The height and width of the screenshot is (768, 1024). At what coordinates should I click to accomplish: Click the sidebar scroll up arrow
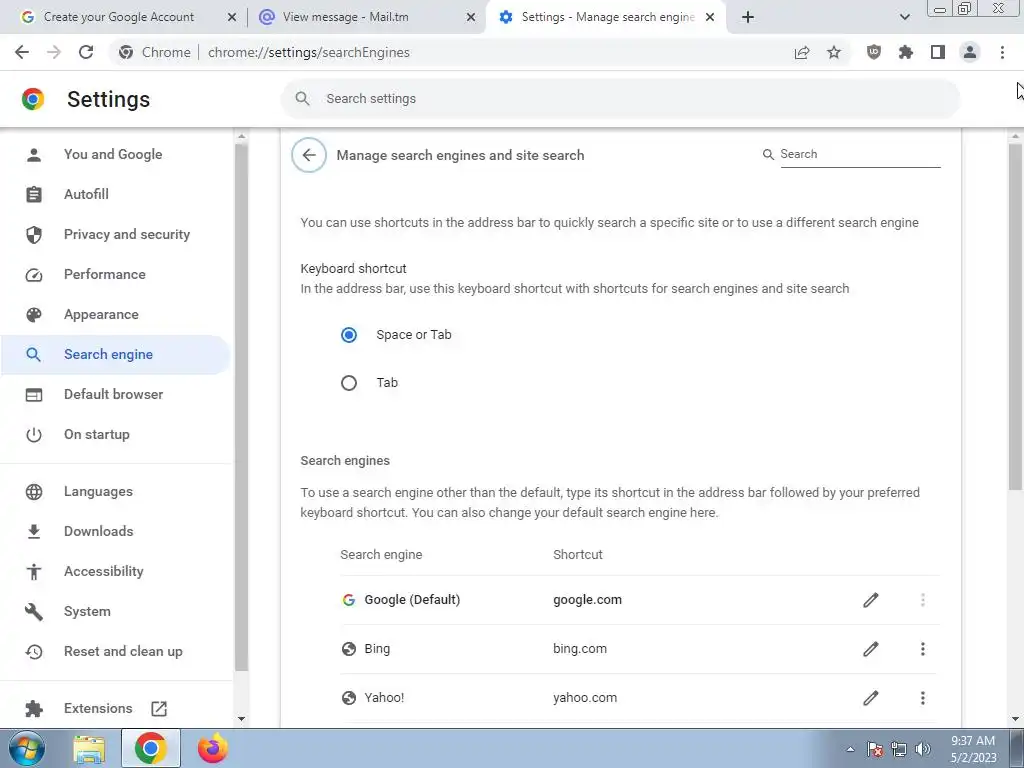[241, 136]
